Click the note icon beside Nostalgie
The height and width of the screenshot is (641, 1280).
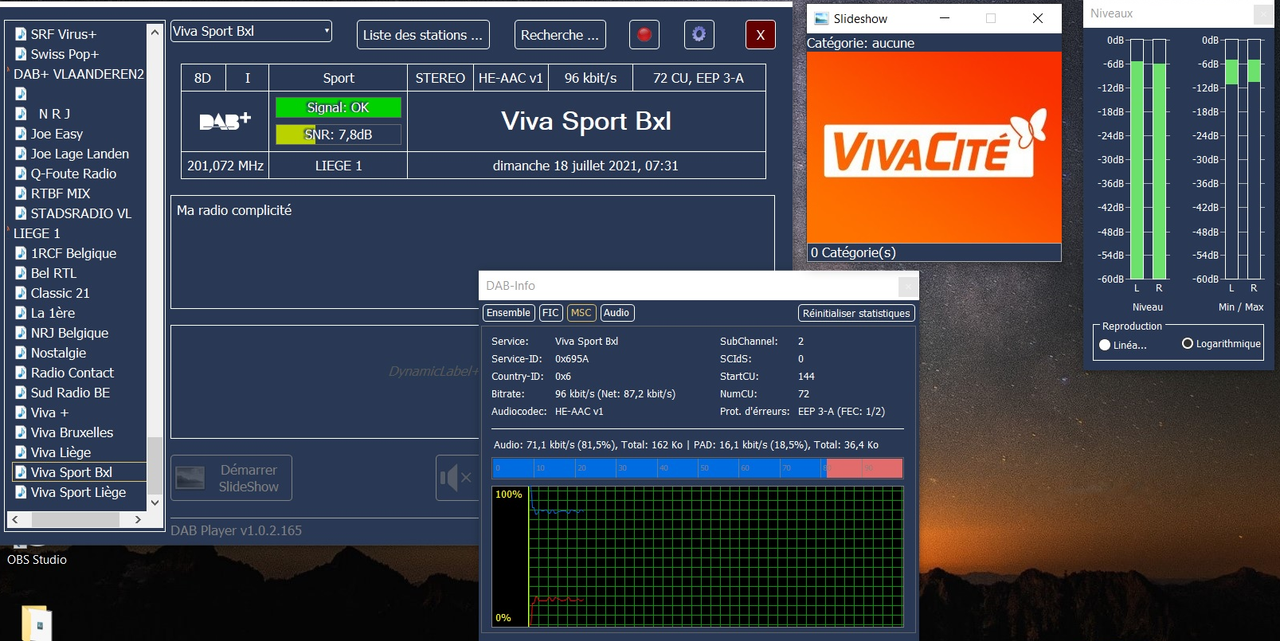[x=20, y=353]
